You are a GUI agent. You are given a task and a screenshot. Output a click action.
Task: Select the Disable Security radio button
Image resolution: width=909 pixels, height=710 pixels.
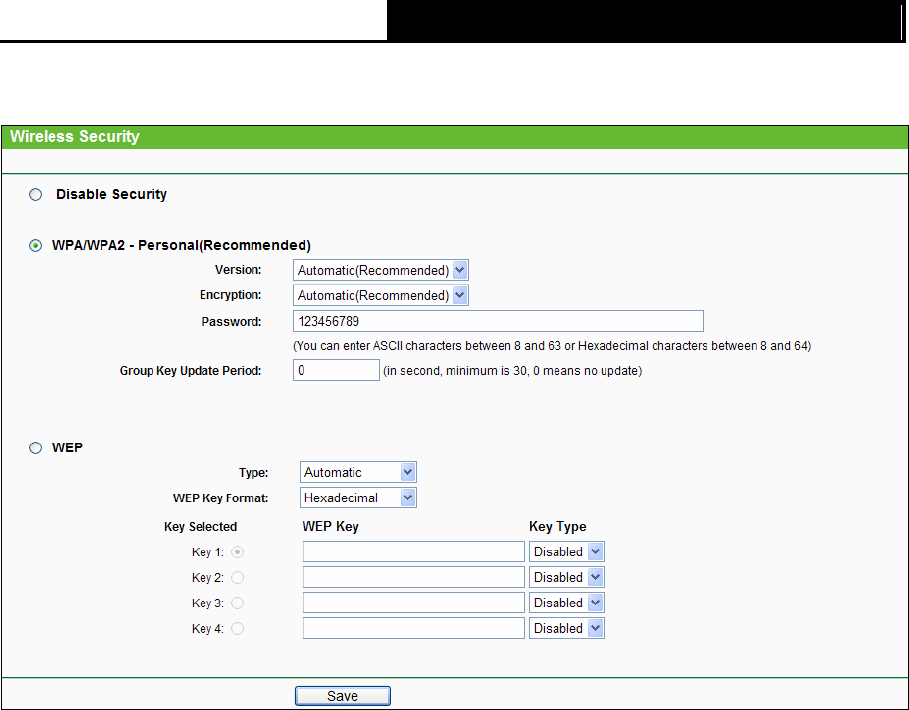tap(36, 195)
